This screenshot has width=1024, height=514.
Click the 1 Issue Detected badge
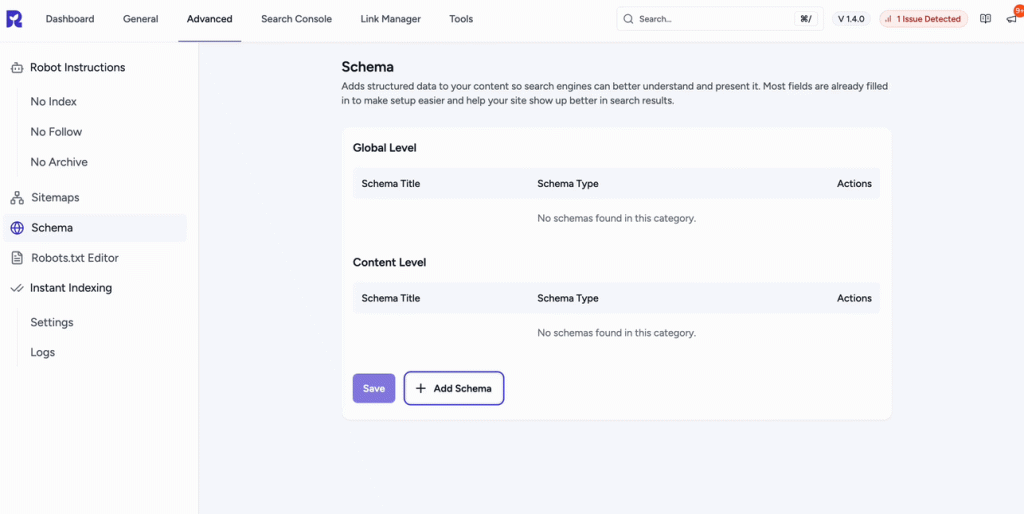coord(923,19)
